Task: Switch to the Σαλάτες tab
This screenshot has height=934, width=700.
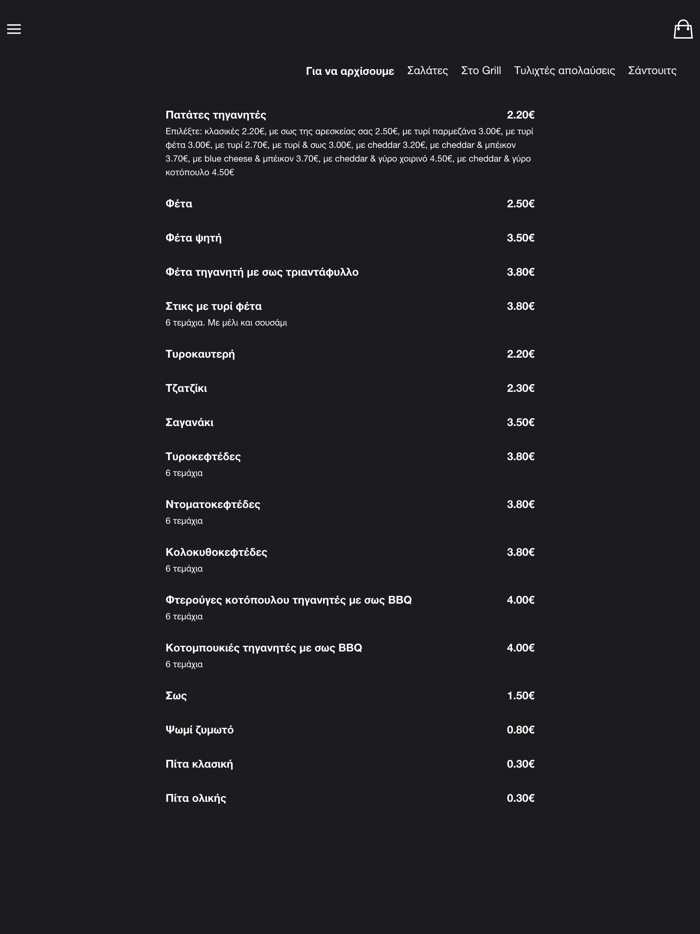Action: (427, 71)
